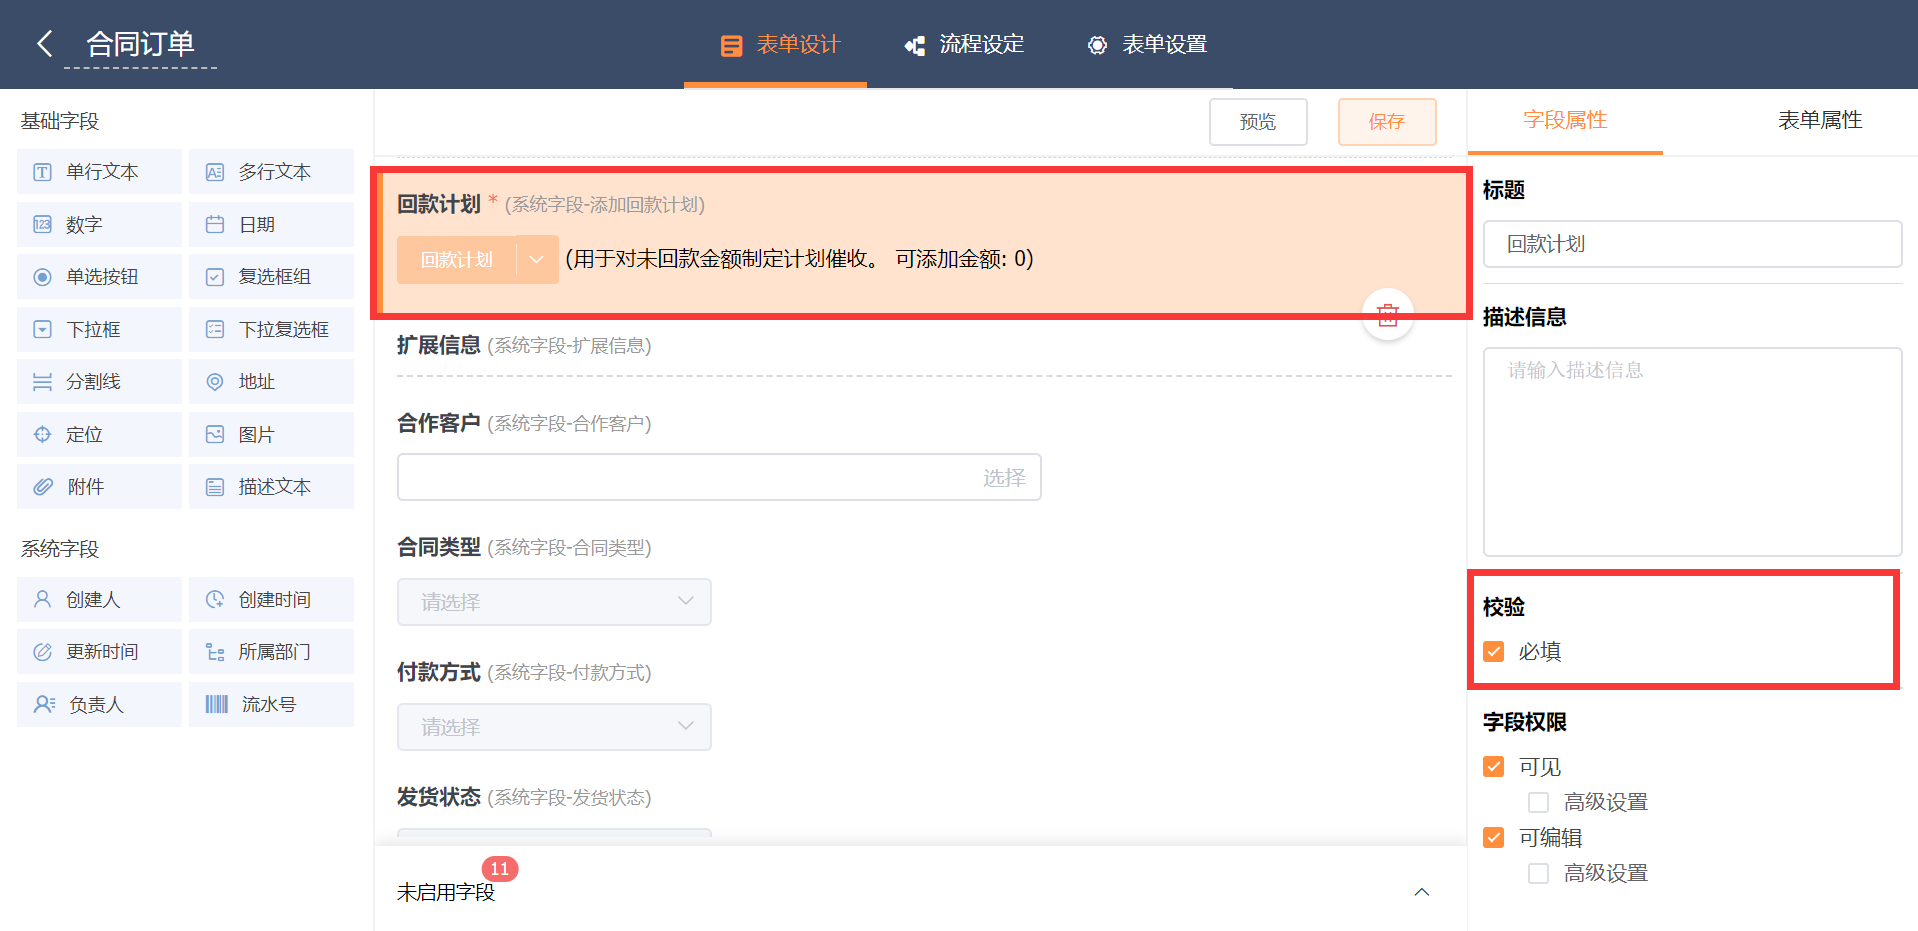
Task: Click the 保存 button
Action: 1387,122
